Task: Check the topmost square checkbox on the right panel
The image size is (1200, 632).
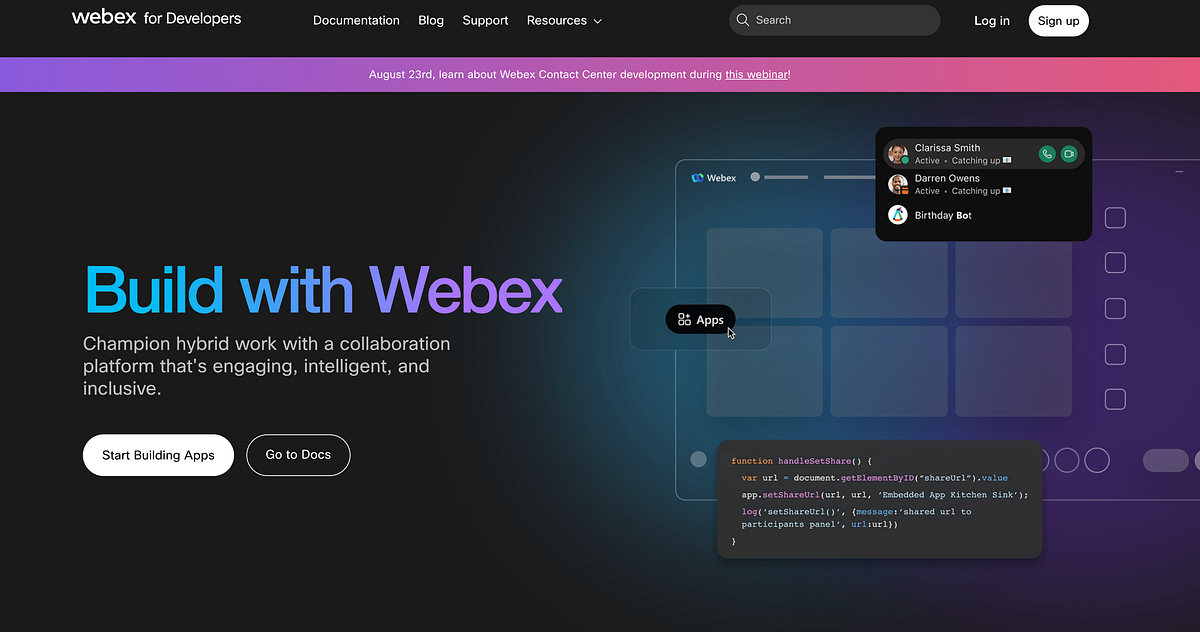Action: pos(1115,217)
